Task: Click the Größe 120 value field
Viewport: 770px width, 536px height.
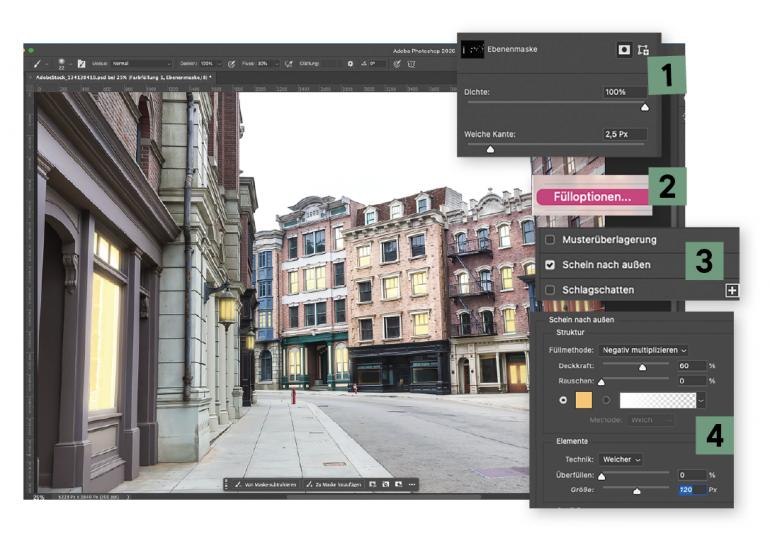Action: click(x=692, y=490)
